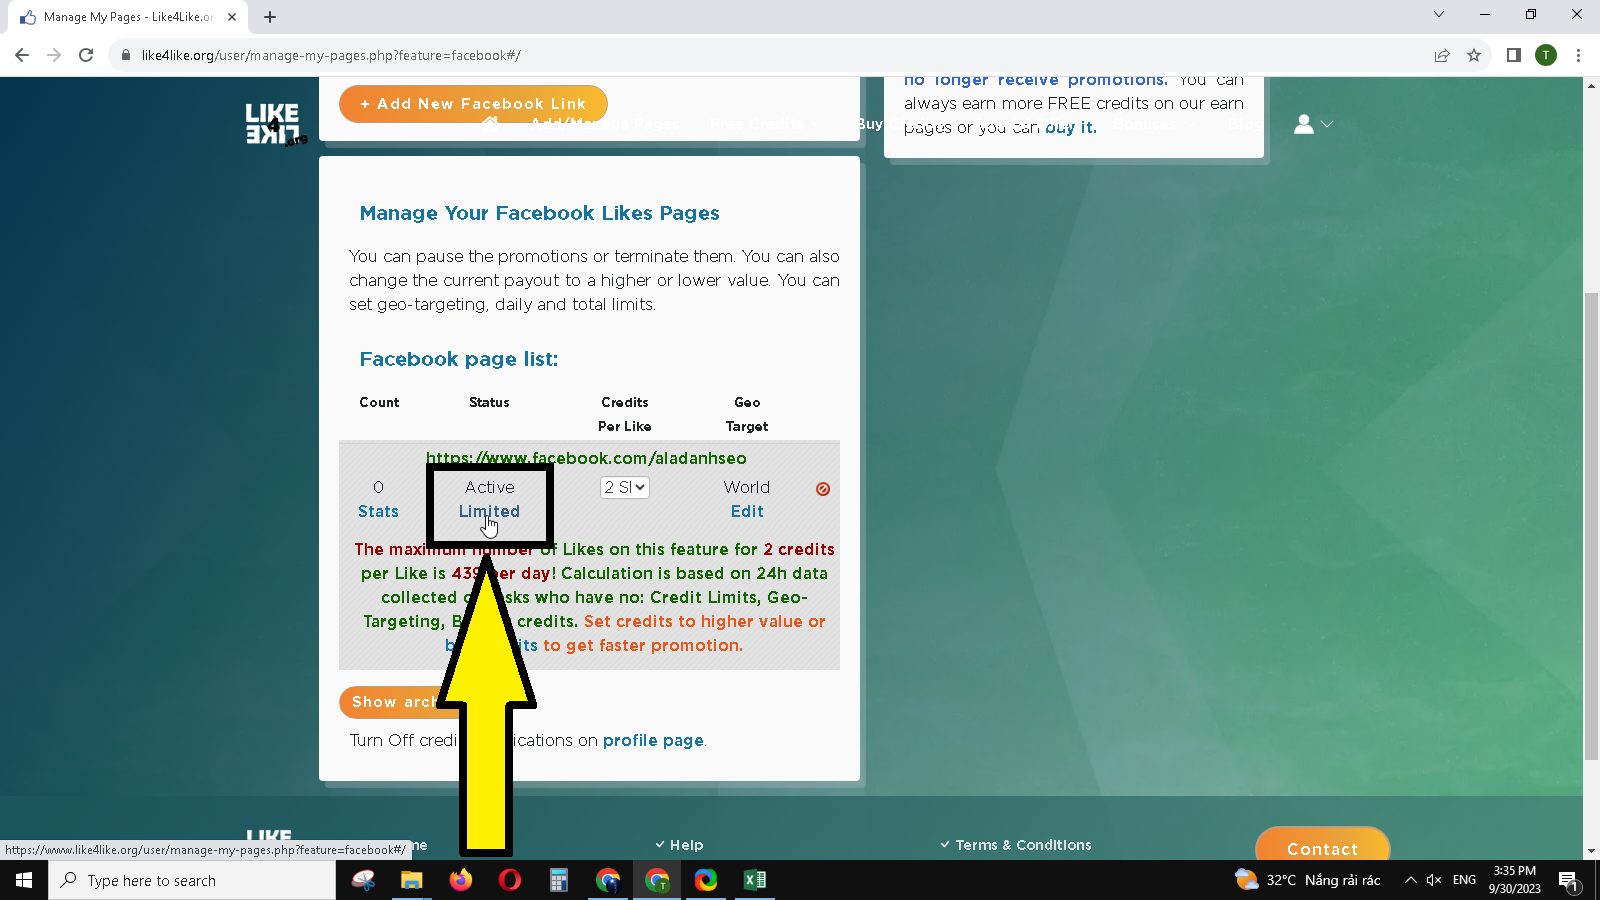Open File Explorer from the taskbar
Image resolution: width=1600 pixels, height=900 pixels.
(x=412, y=880)
